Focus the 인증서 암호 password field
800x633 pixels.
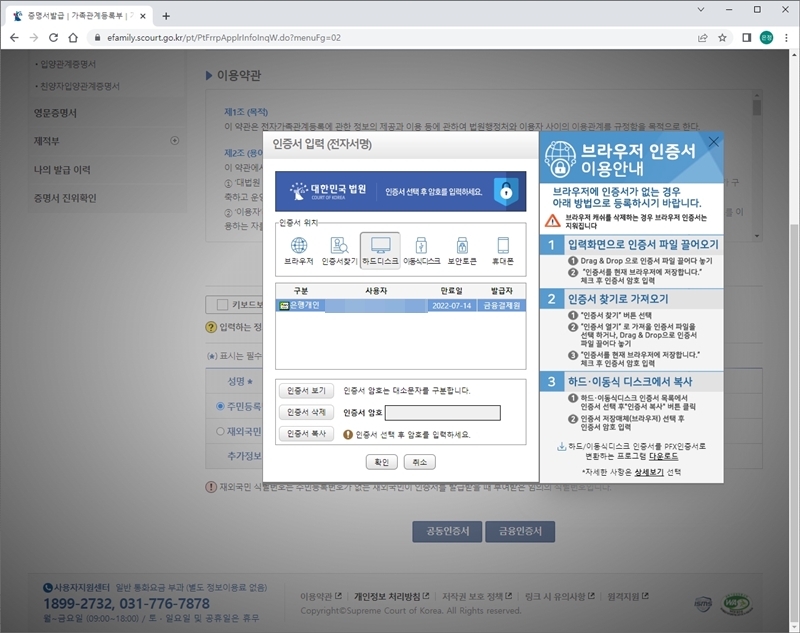(x=443, y=413)
